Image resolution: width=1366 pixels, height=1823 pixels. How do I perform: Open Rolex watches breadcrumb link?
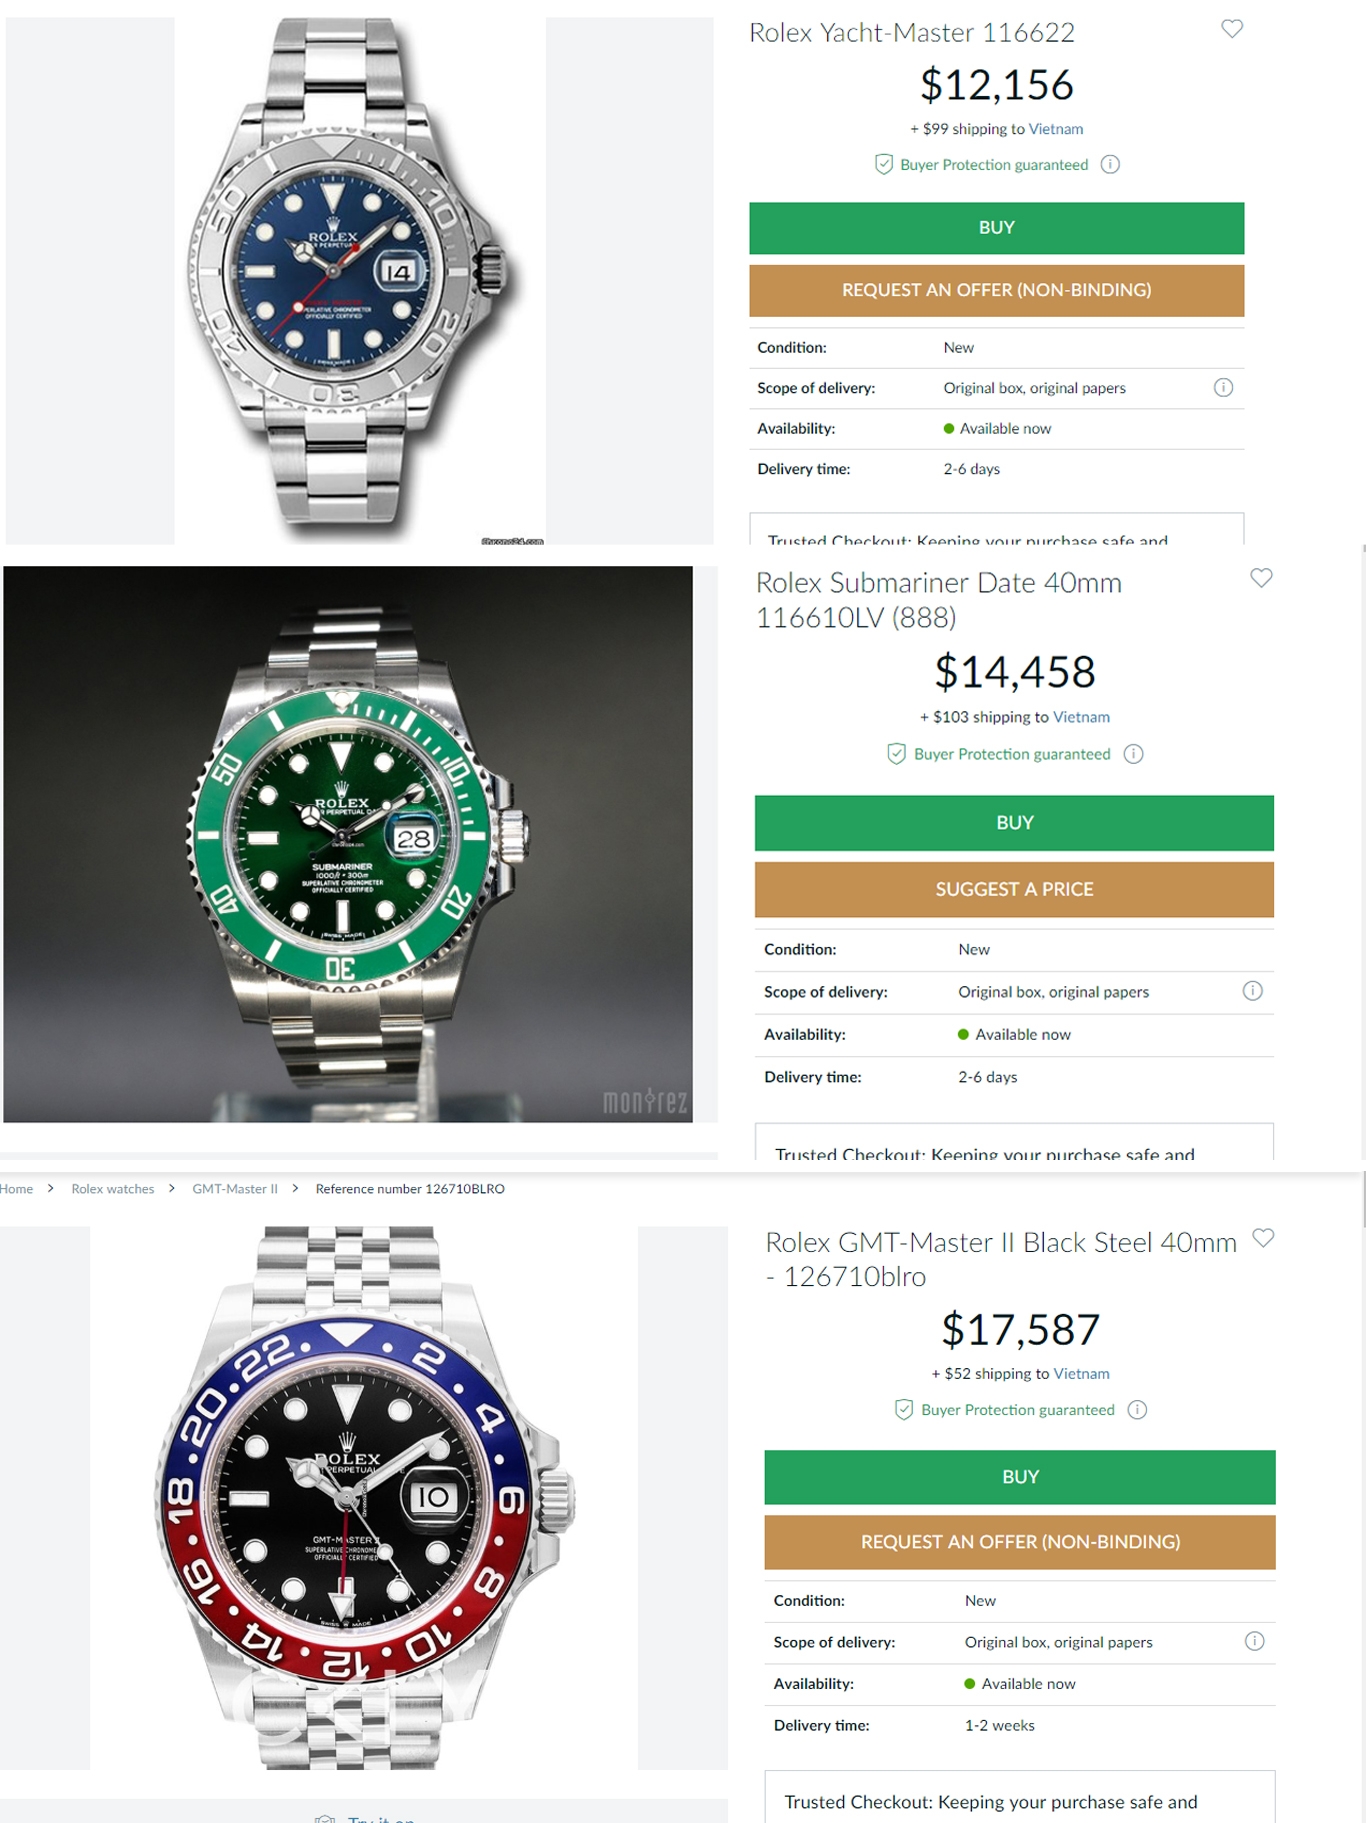(x=113, y=1189)
